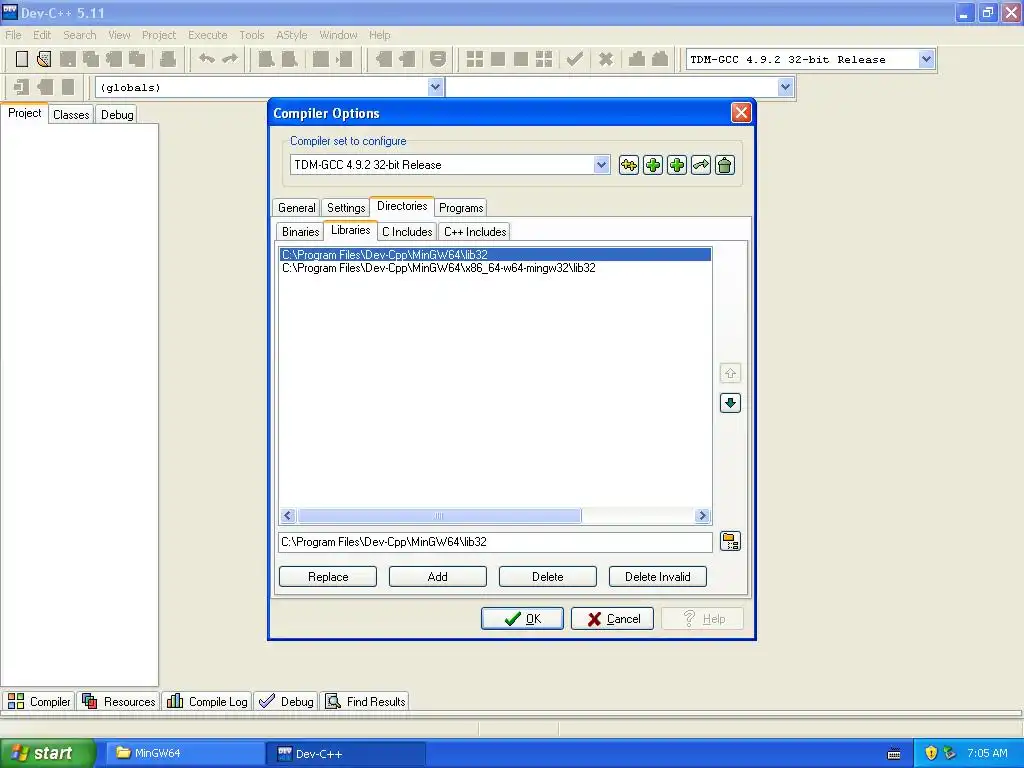Browse for a library directory folder
The image size is (1024, 768).
click(730, 541)
